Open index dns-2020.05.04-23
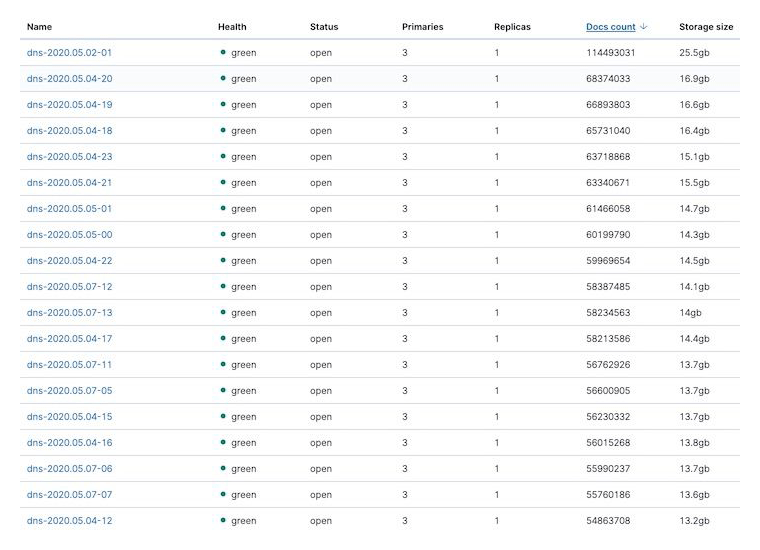This screenshot has height=550, width=760. point(69,157)
